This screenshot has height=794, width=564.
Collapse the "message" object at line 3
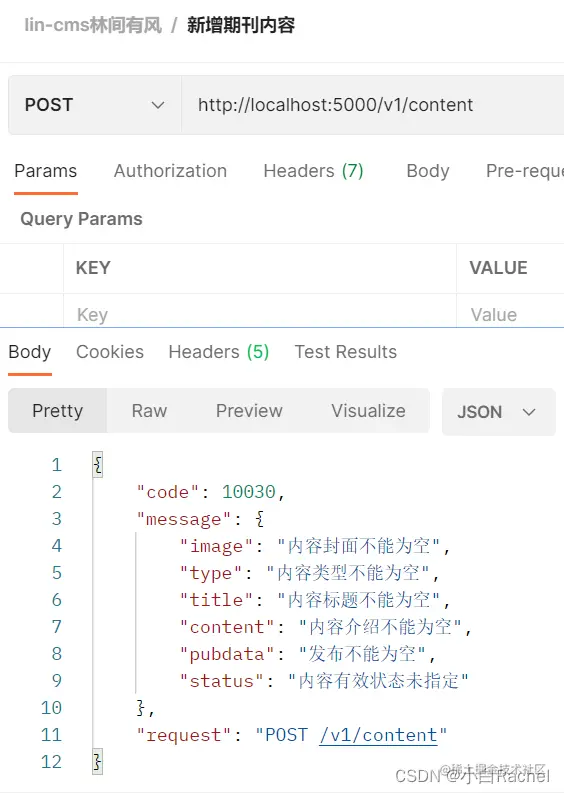point(259,519)
